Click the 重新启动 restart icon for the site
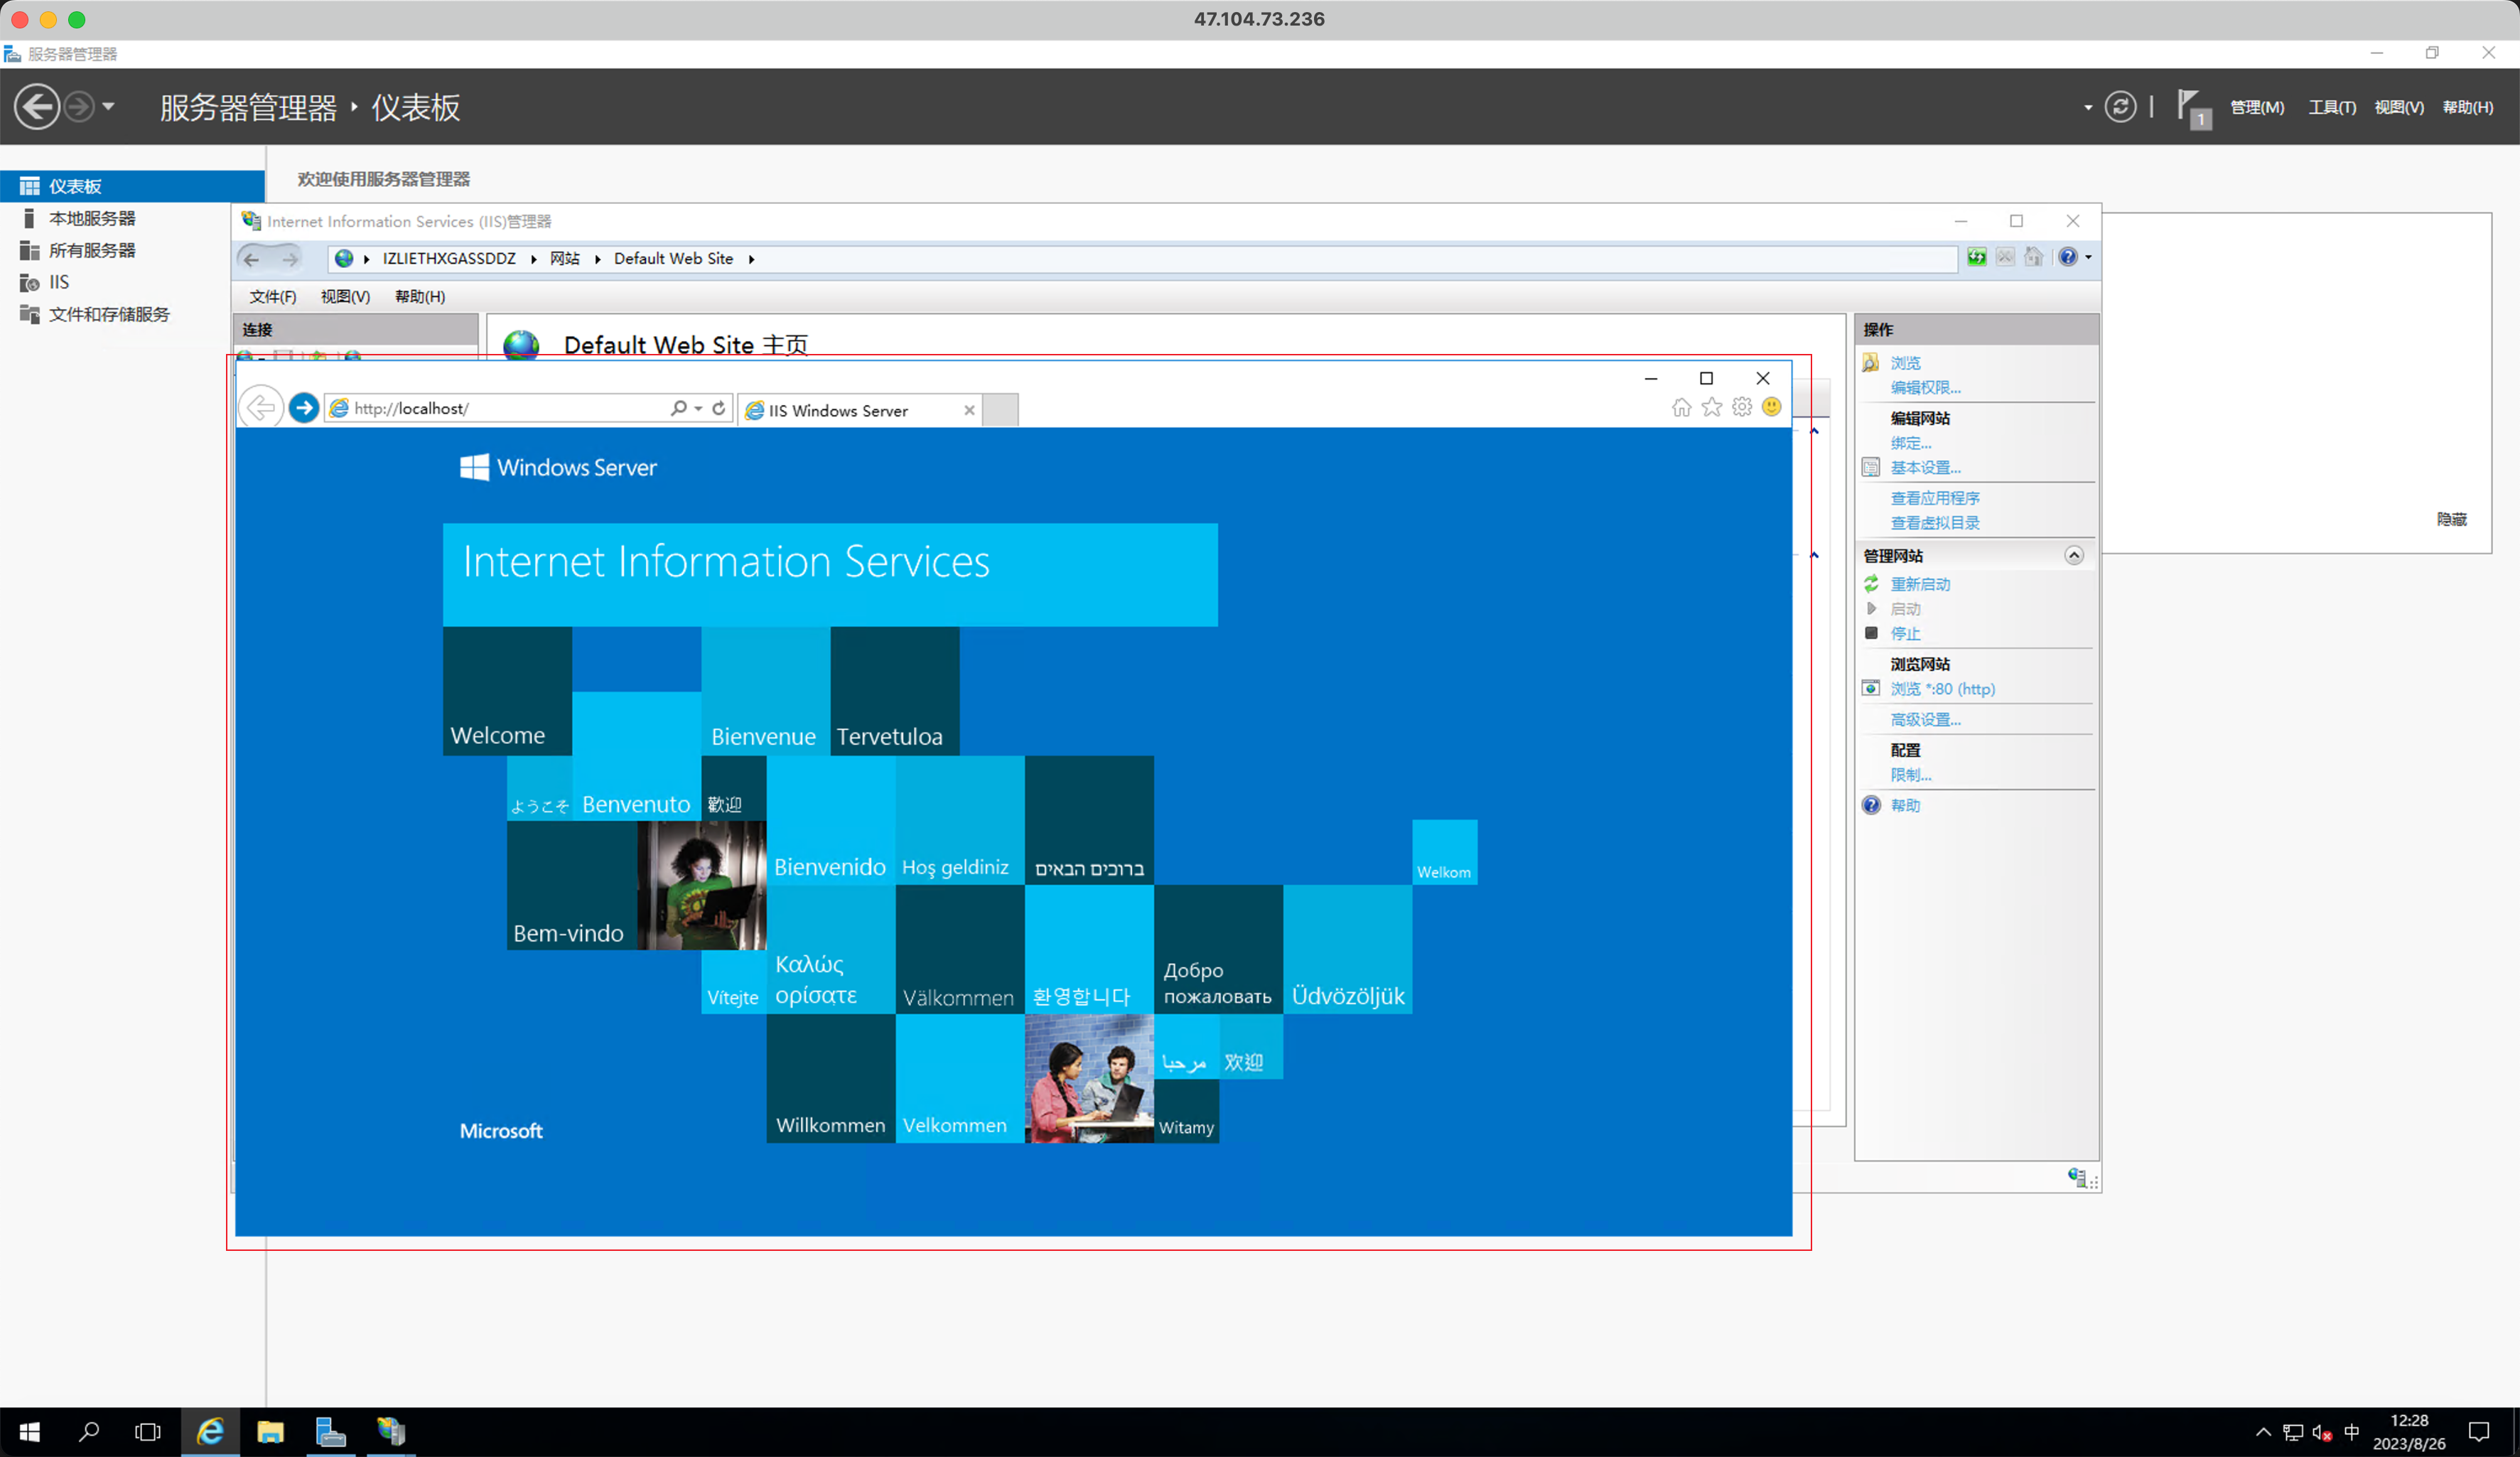 click(1871, 584)
